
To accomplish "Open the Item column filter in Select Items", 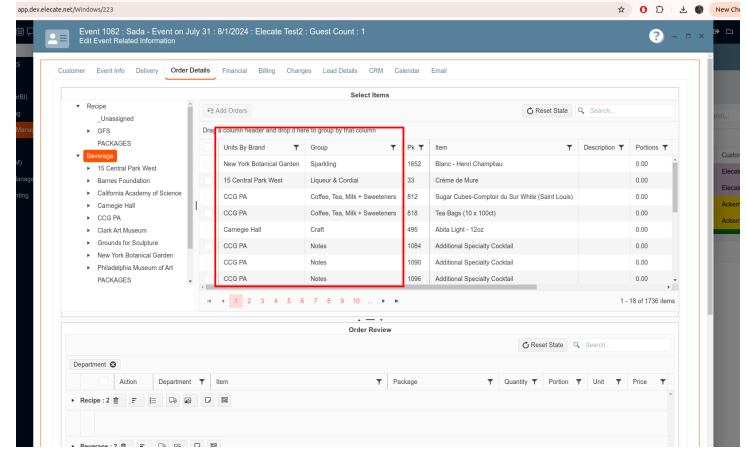I will pos(569,147).
